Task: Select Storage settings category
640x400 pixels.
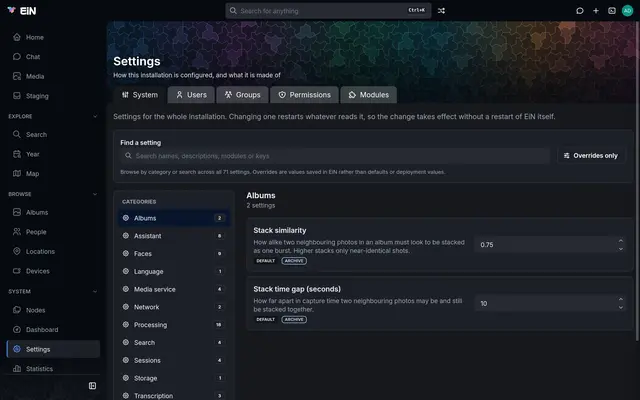Action: point(174,378)
